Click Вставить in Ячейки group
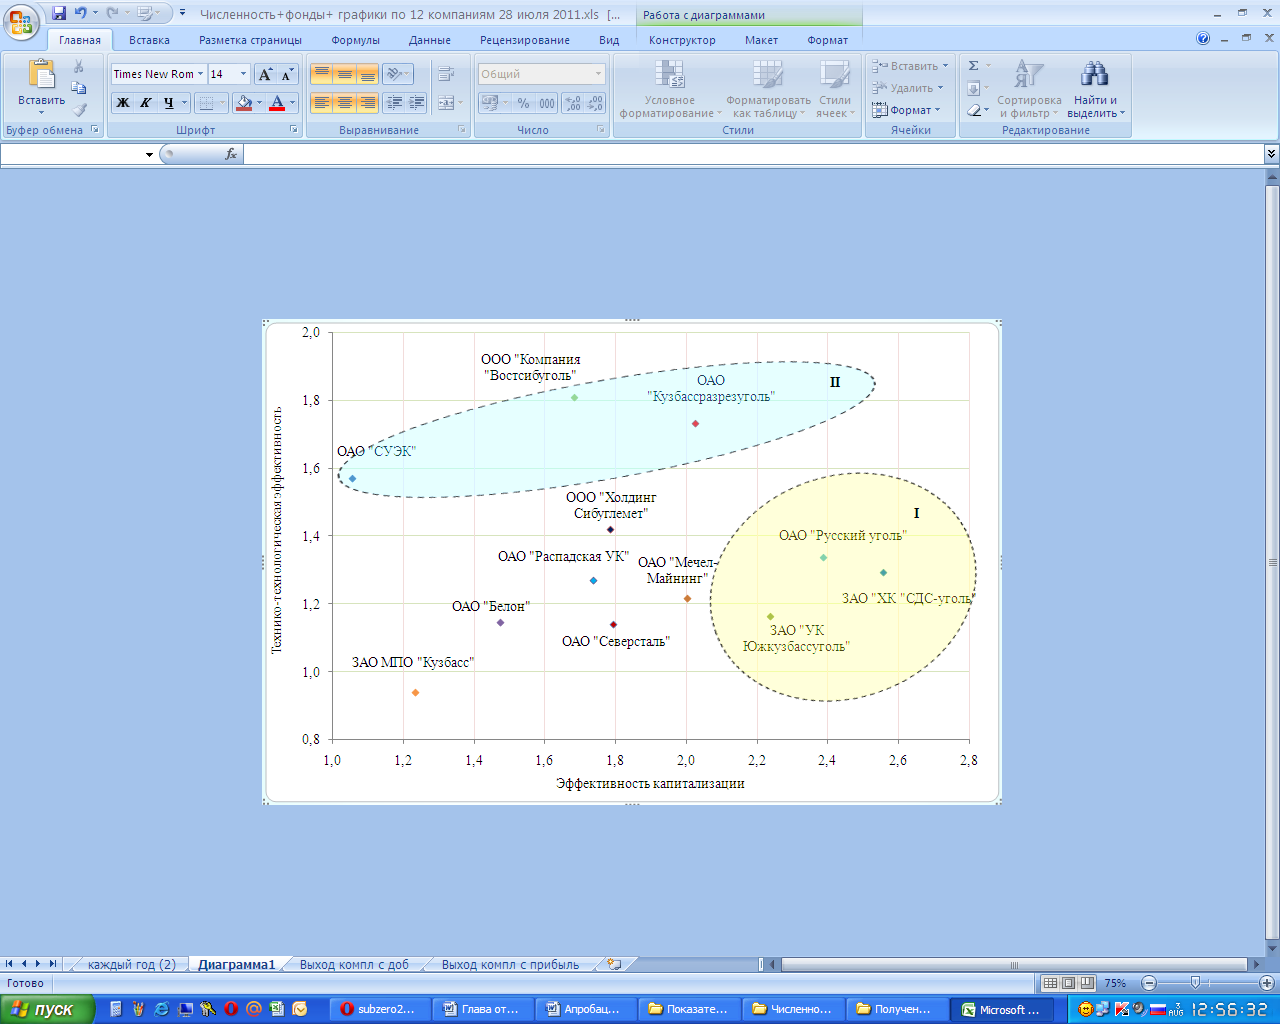1280x1024 pixels. pyautogui.click(x=909, y=66)
